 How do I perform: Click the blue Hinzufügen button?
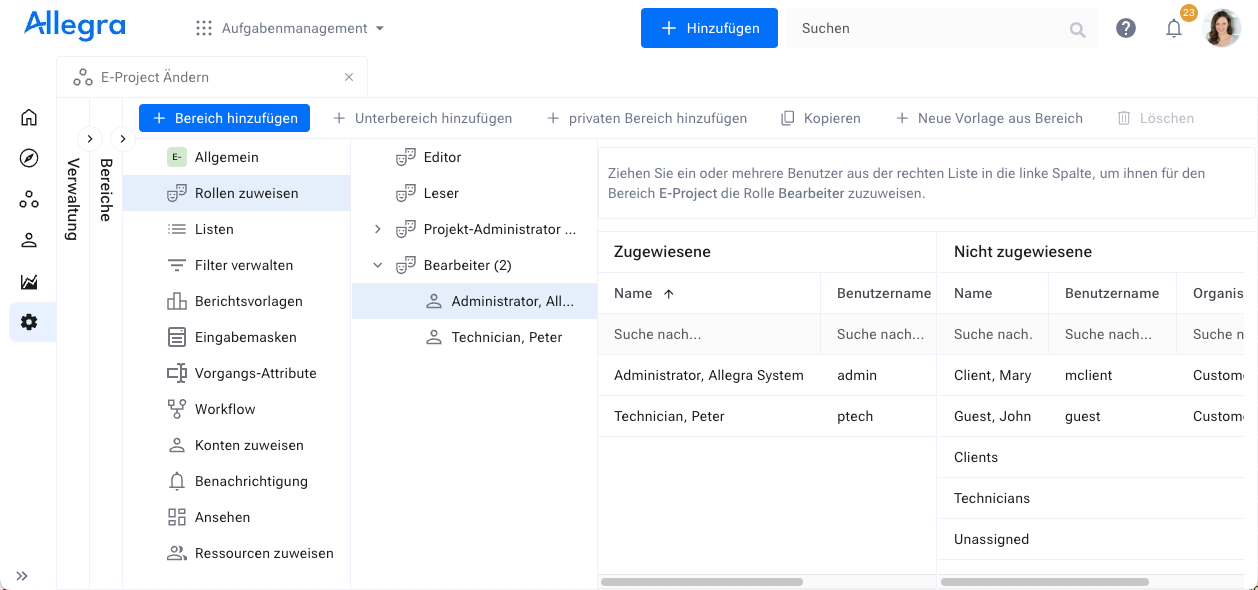tap(709, 29)
